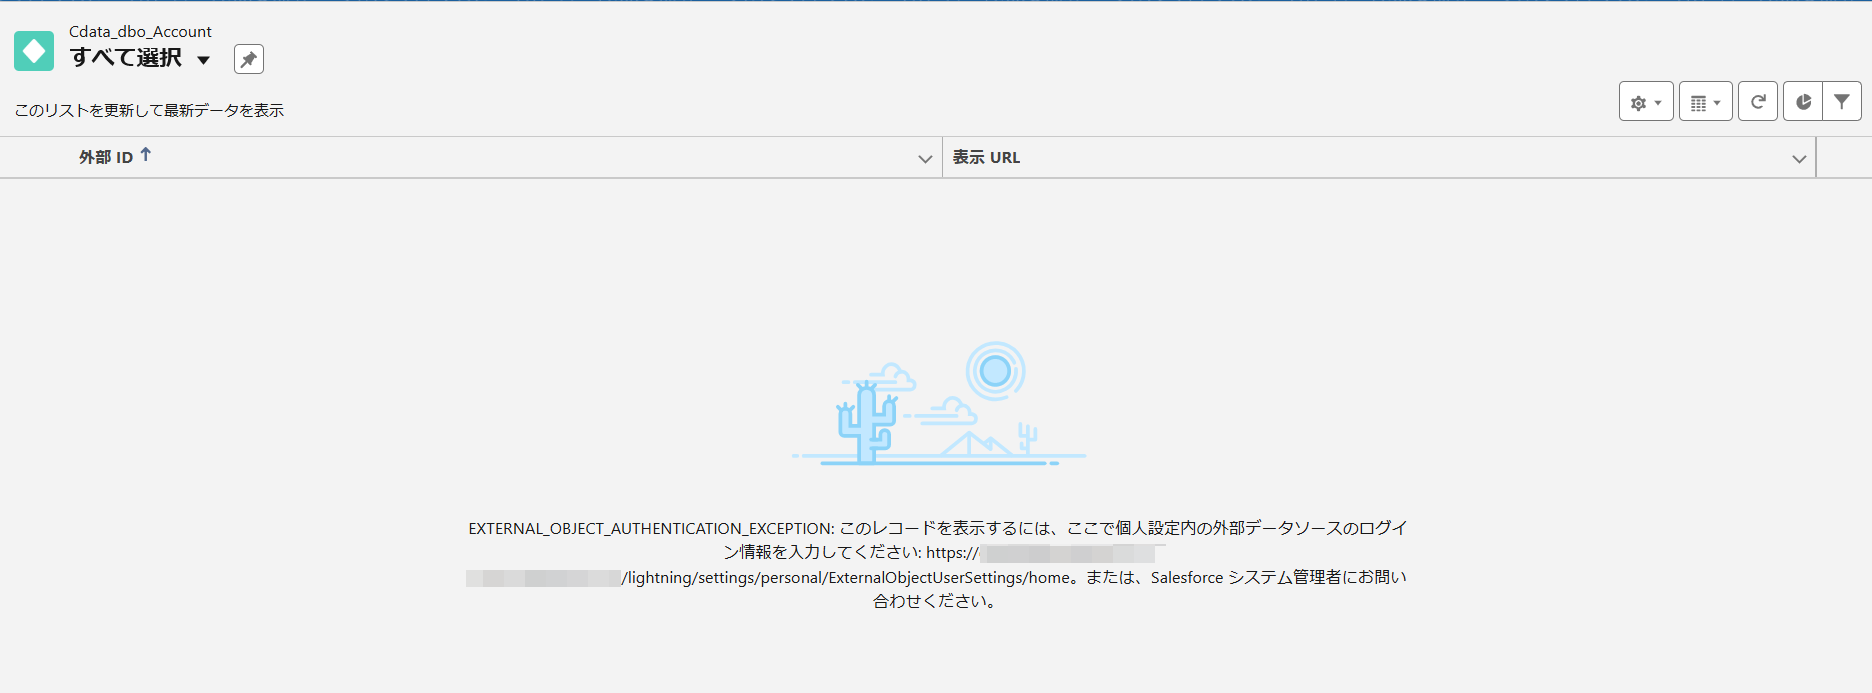Pin the すべて選択 list view
This screenshot has height=693, width=1872.
coord(249,59)
